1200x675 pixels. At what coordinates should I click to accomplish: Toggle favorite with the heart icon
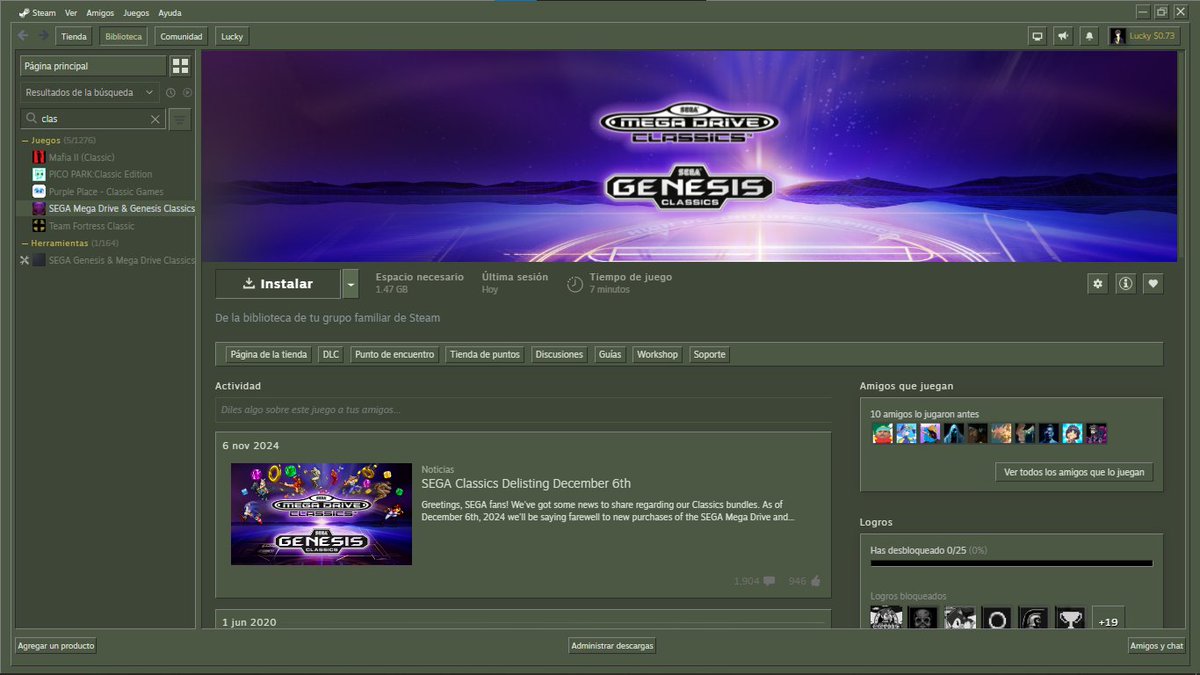(x=1153, y=284)
